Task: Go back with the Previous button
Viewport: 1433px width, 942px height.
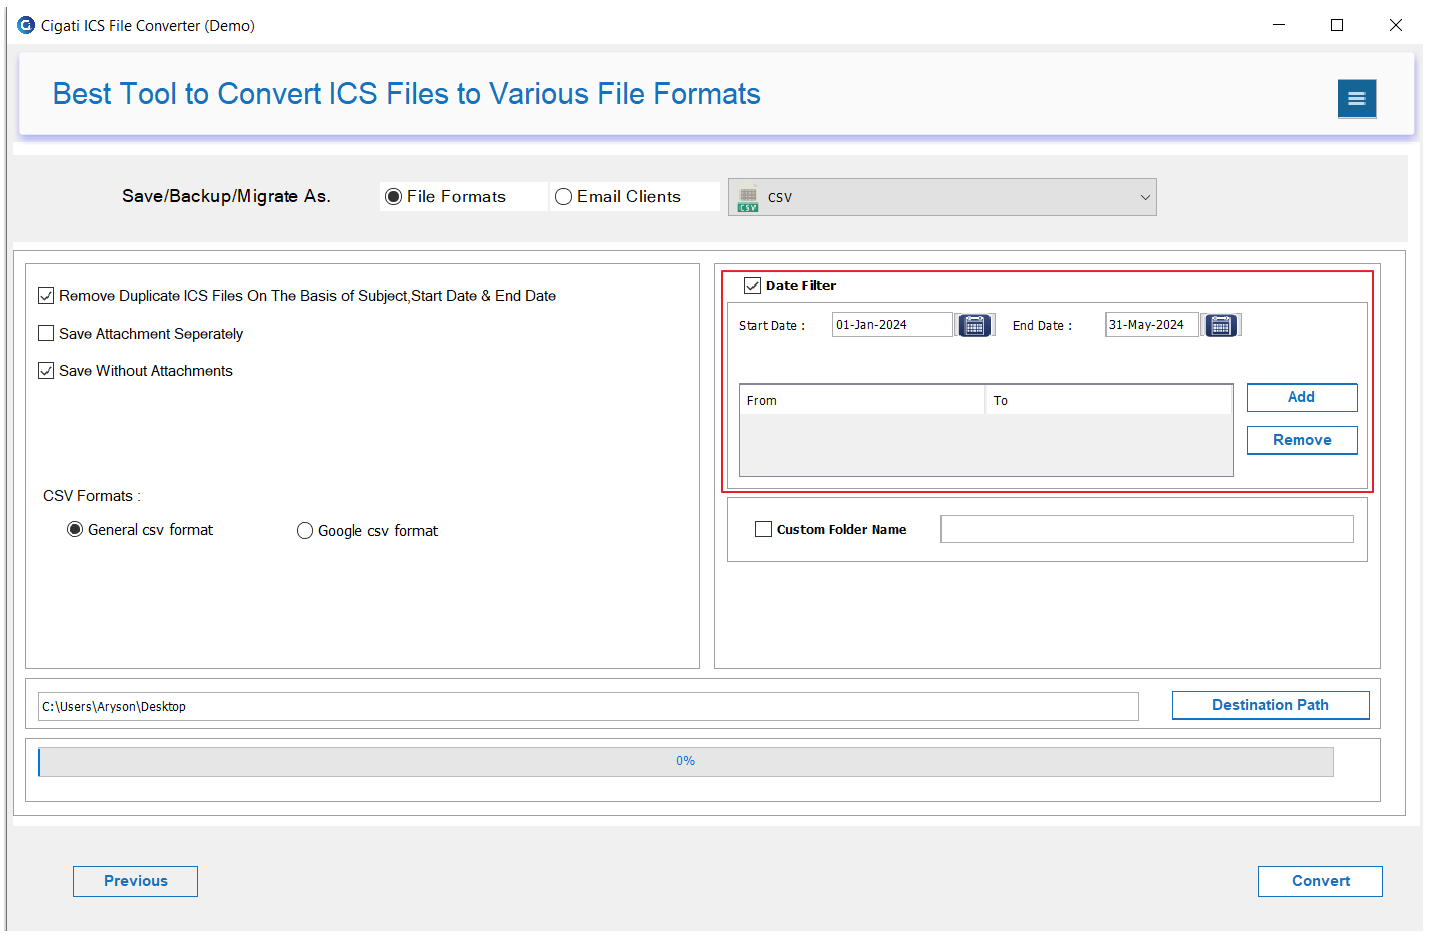Action: (136, 881)
